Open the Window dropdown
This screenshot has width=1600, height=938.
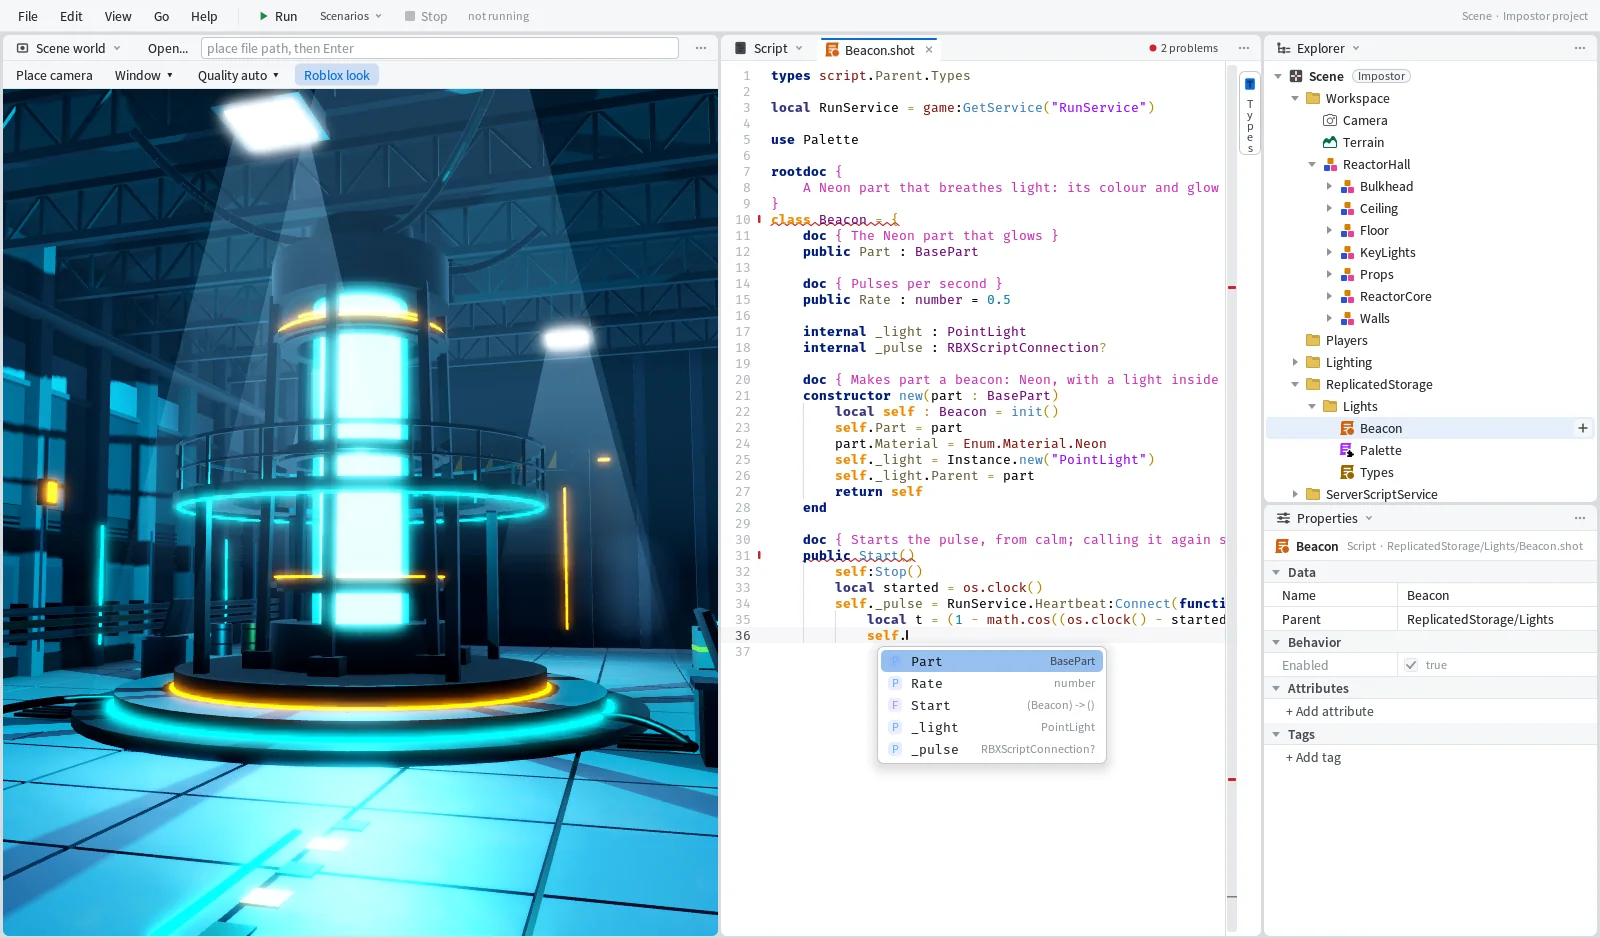click(x=144, y=75)
